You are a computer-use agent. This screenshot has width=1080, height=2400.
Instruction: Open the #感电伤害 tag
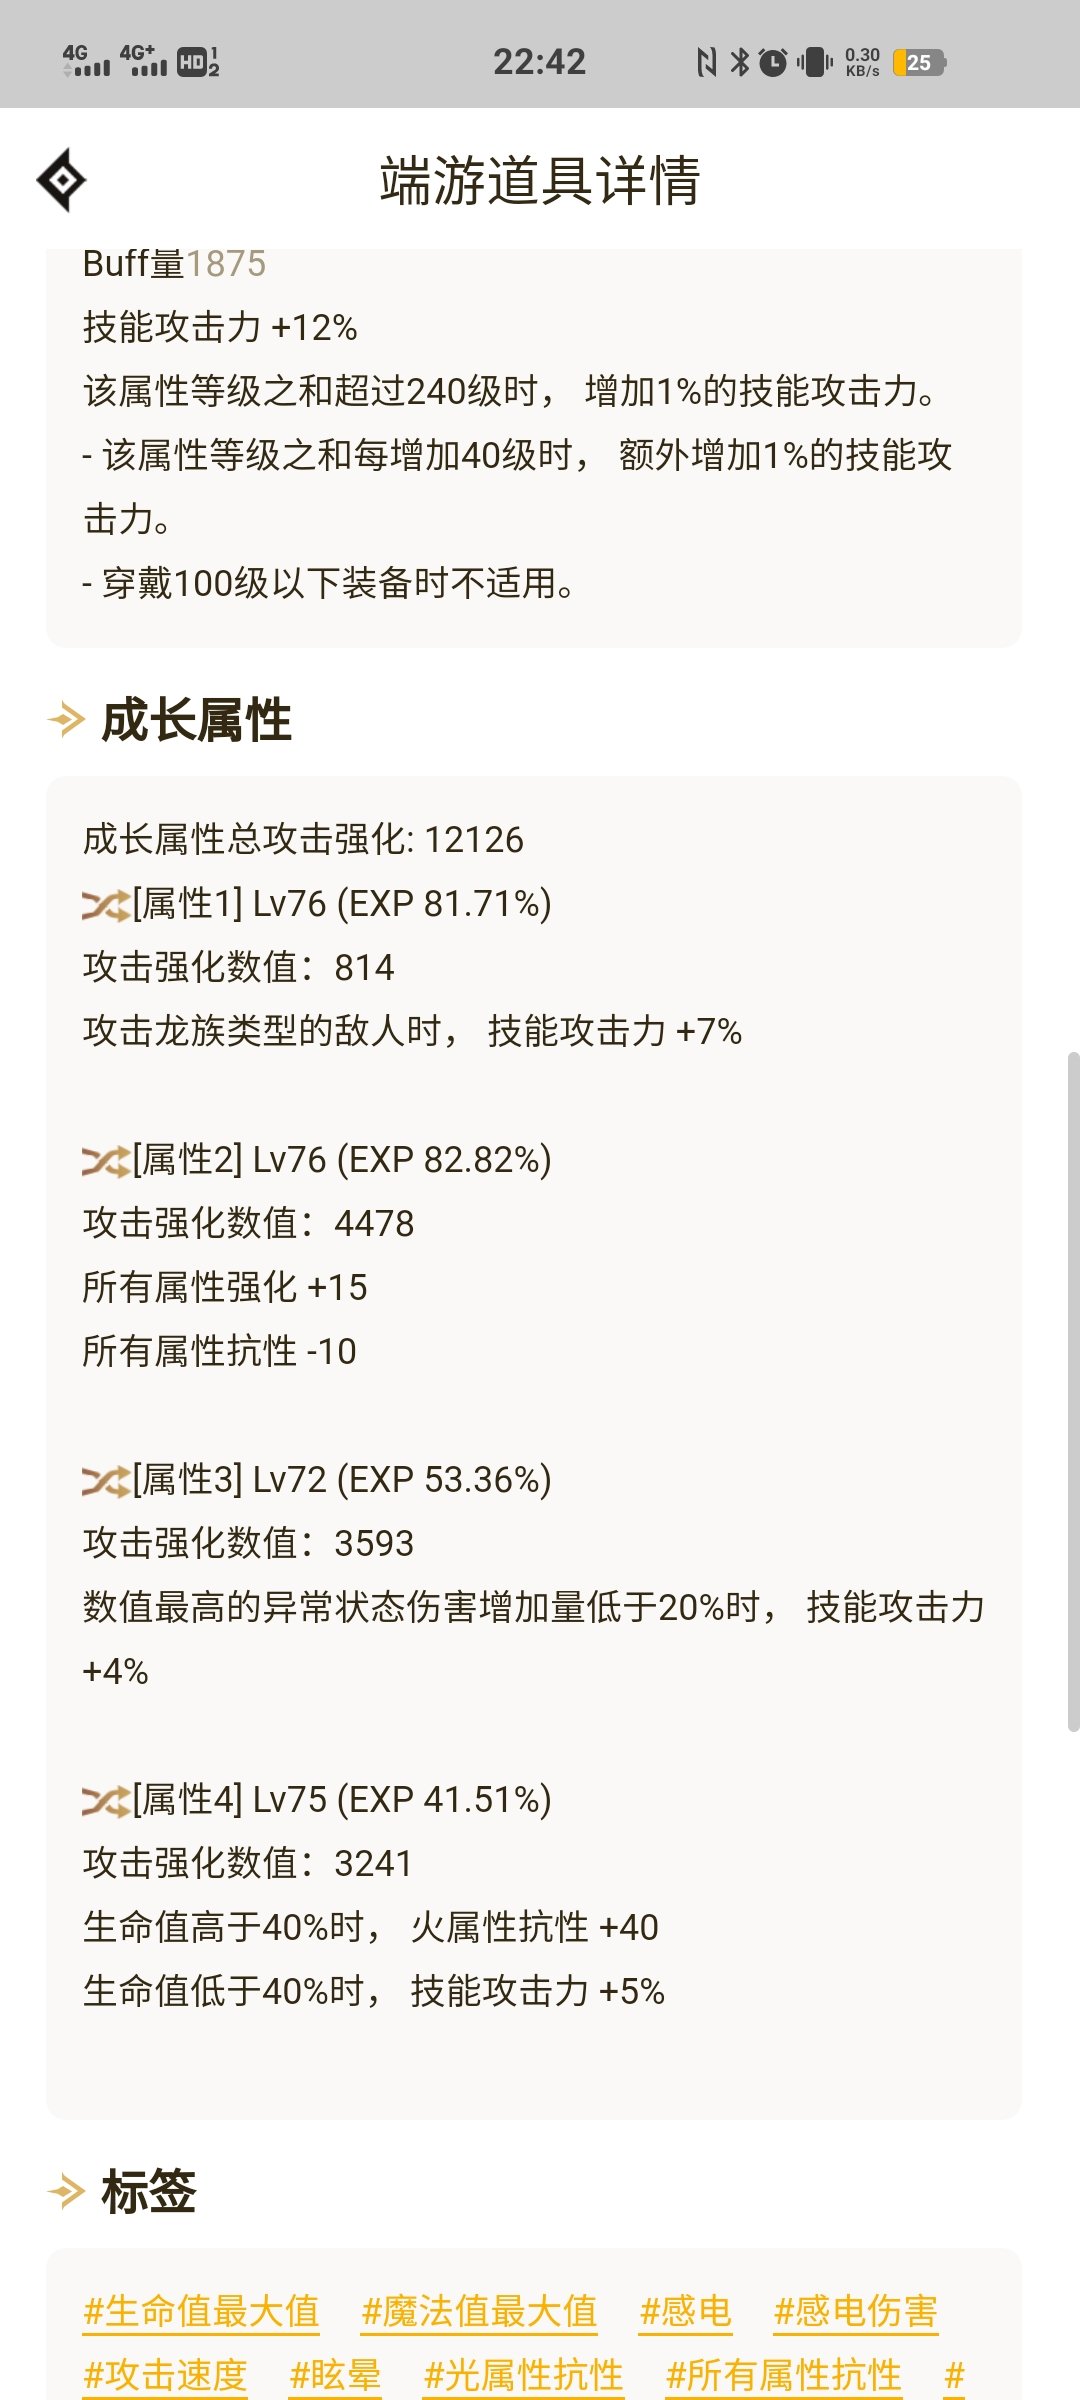(856, 2312)
